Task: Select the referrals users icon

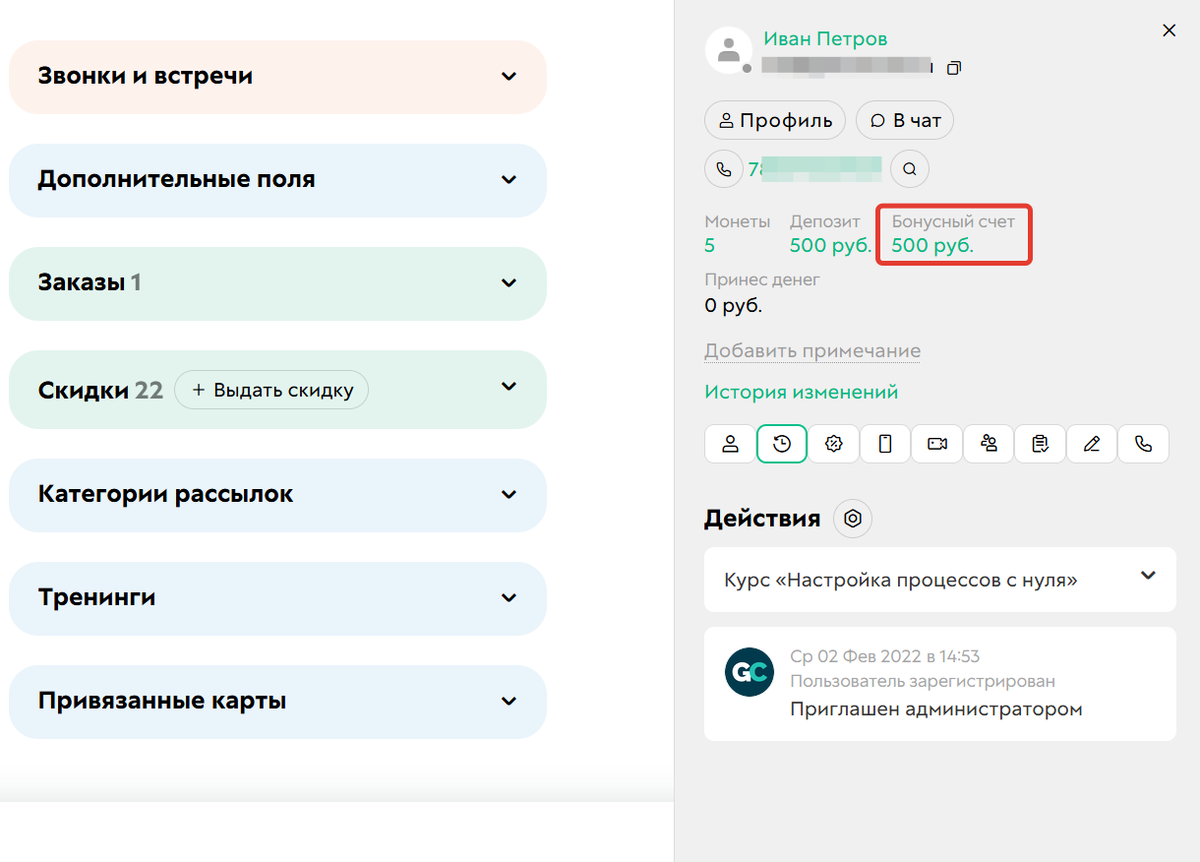Action: 989,443
